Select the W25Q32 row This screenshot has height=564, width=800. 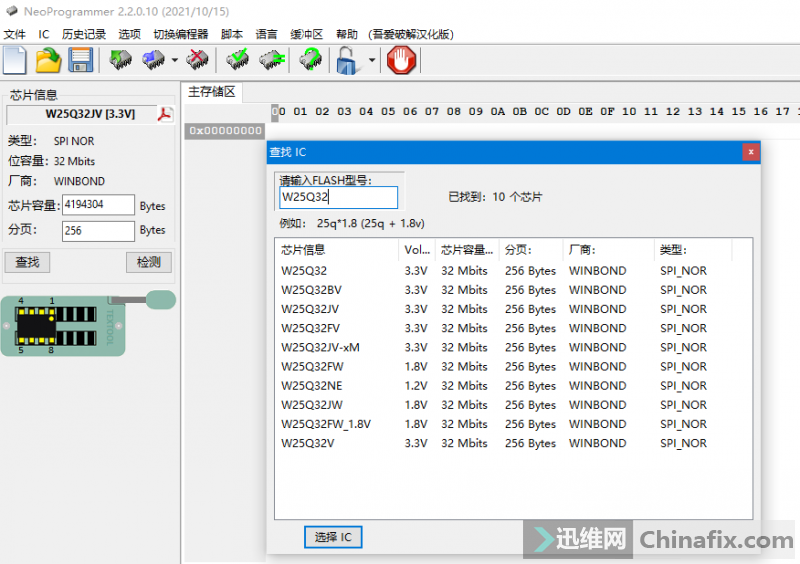tap(513, 271)
